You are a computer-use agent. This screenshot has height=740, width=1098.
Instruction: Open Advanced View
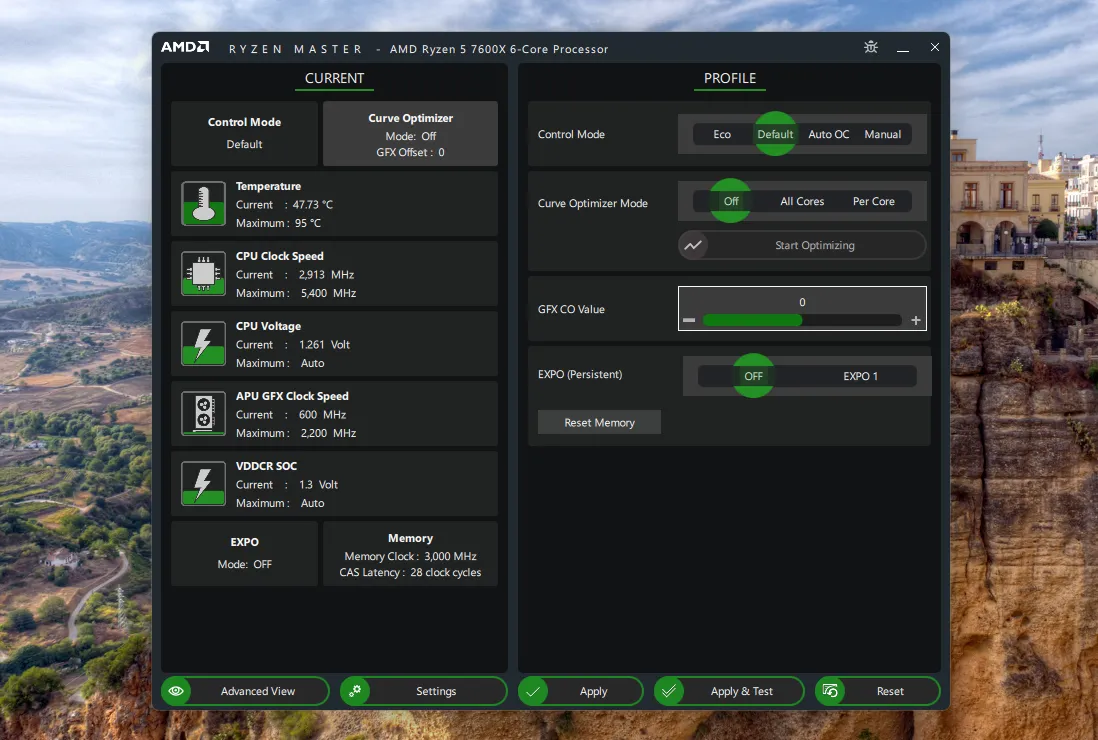245,691
